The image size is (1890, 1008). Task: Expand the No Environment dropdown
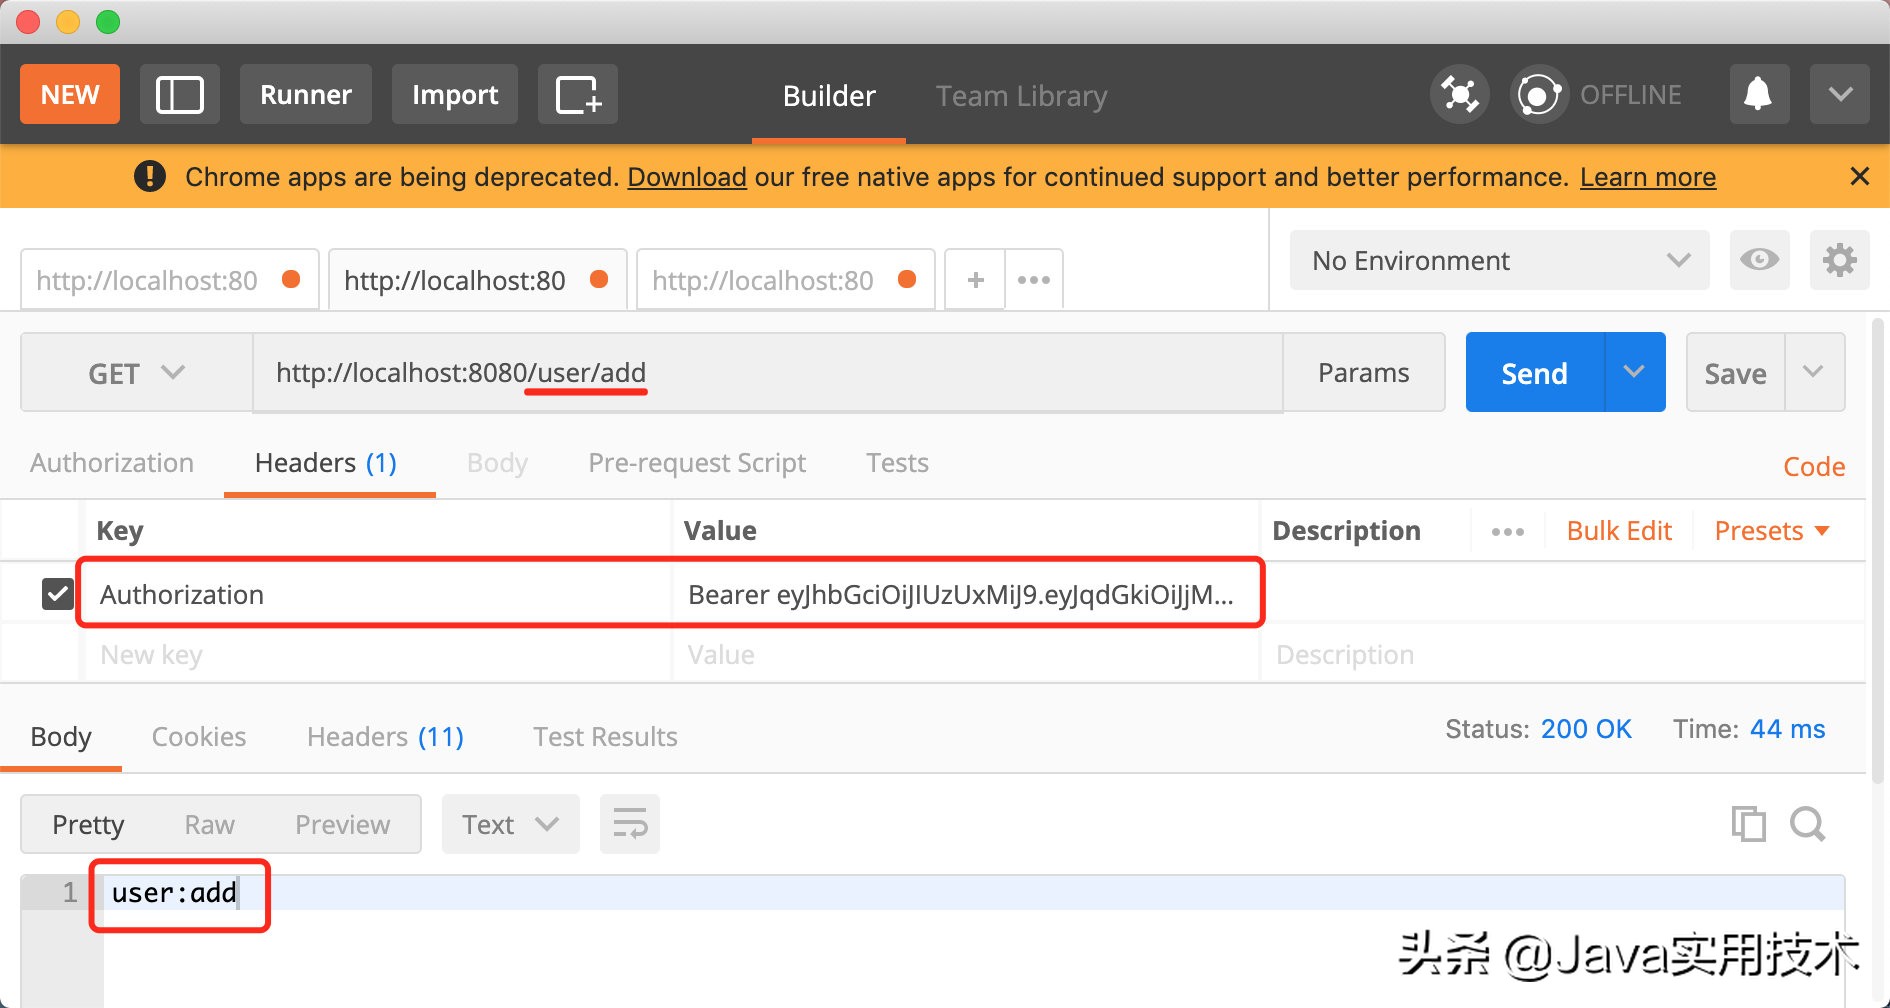pos(1499,260)
